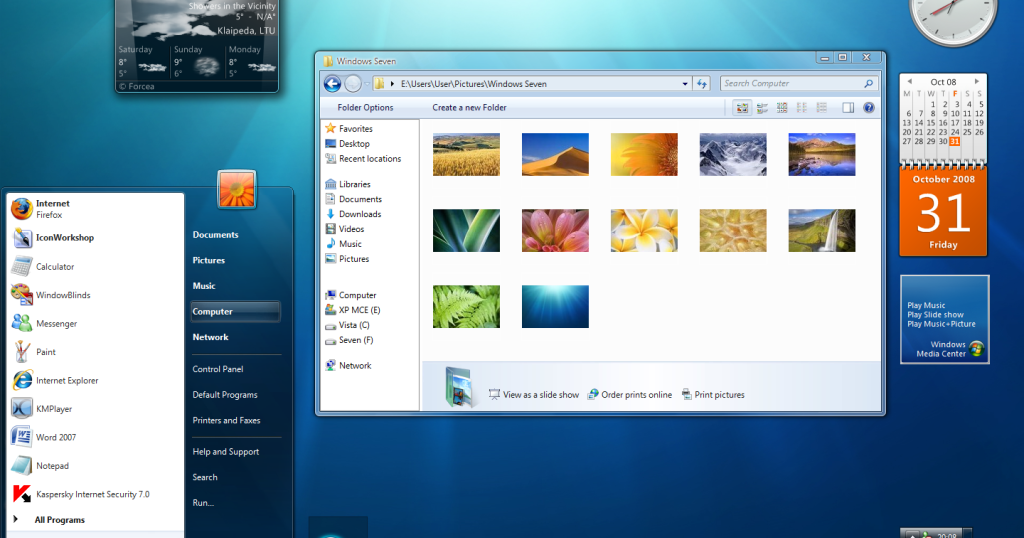
Task: Click Order prints online link
Action: click(630, 394)
